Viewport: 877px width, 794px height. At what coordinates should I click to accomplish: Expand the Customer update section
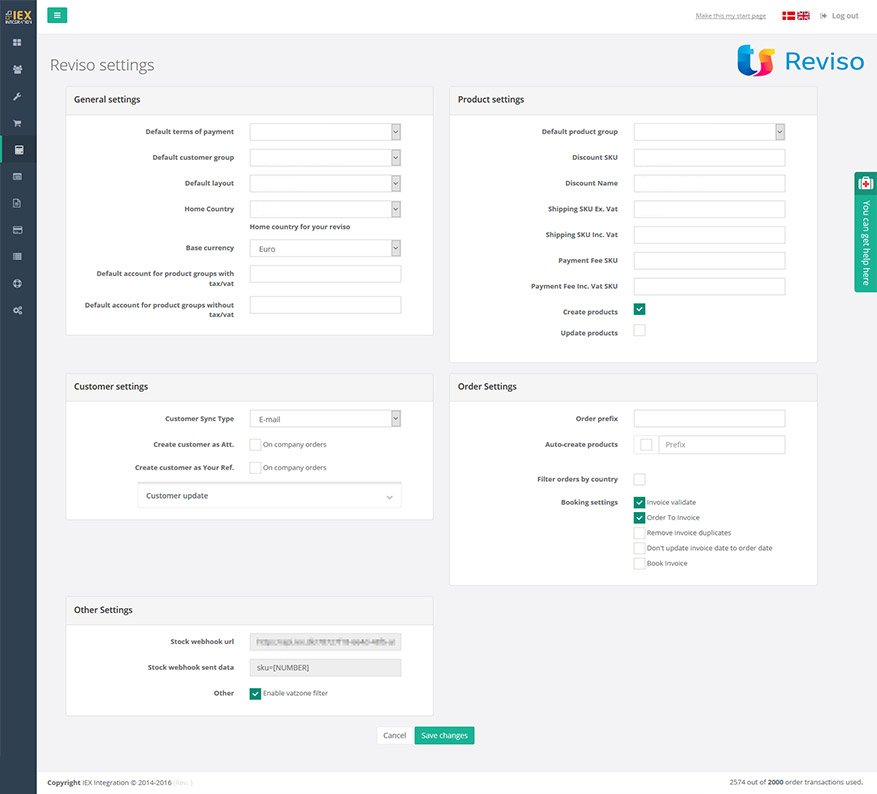tap(269, 496)
